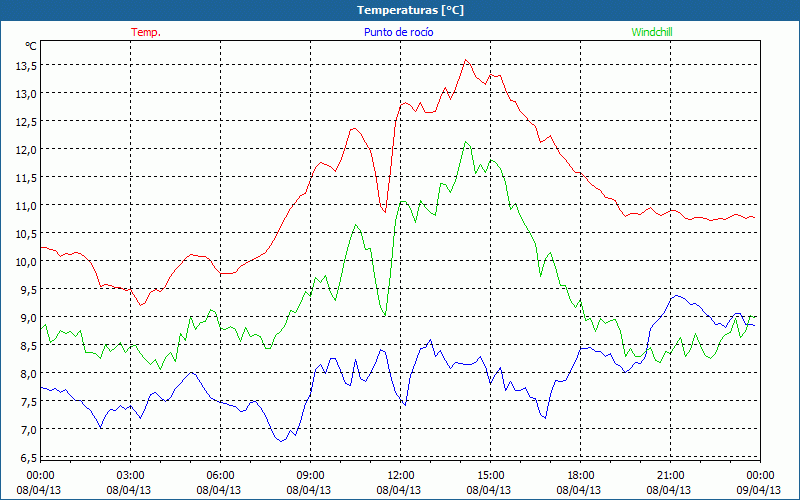Click the 06:00 time axis label
Screen dimensions: 800x500
(220, 476)
